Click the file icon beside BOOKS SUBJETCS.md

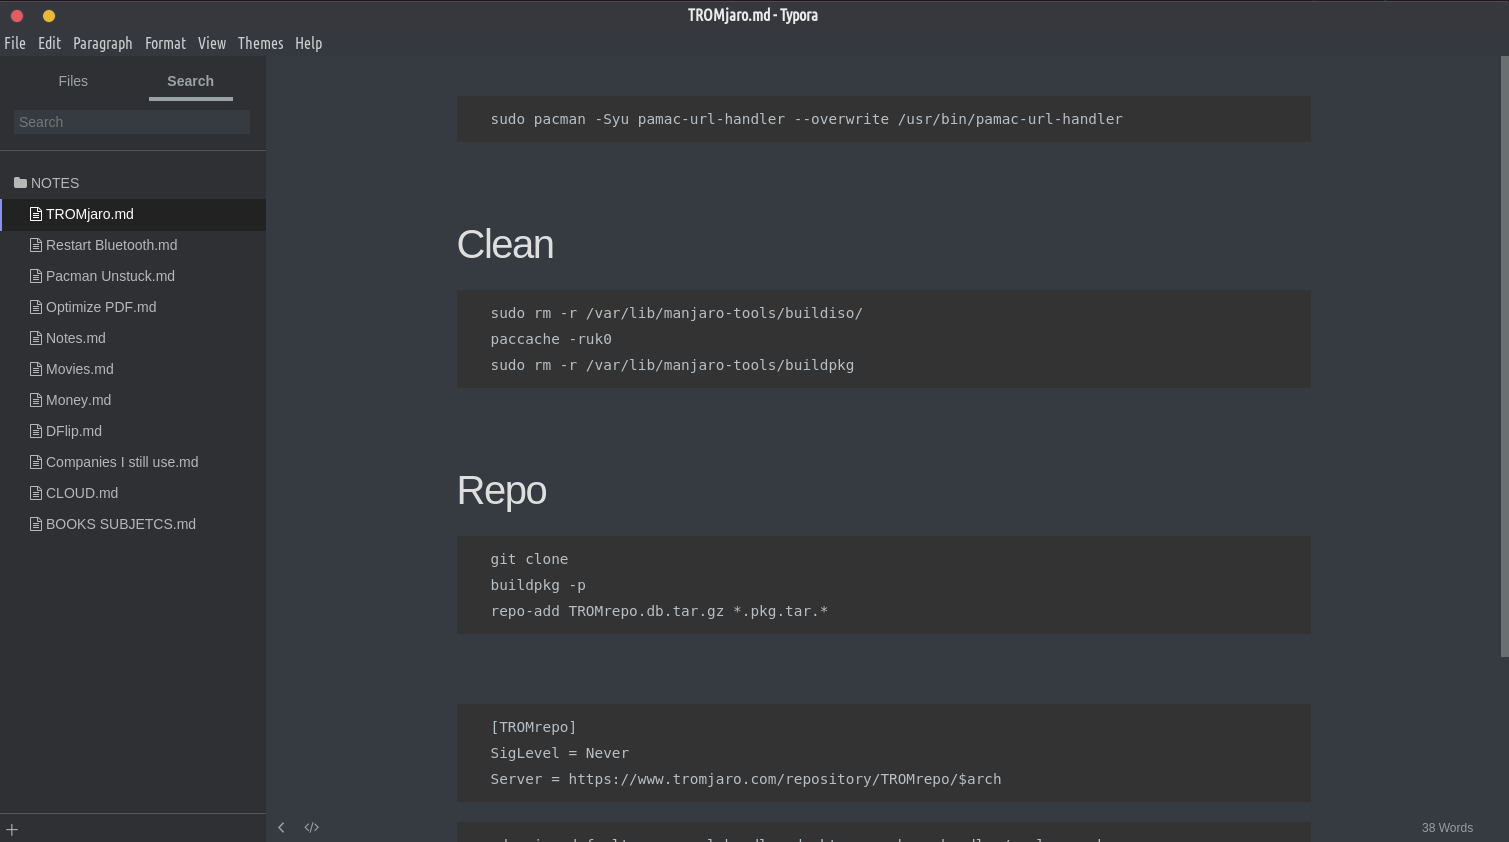36,524
